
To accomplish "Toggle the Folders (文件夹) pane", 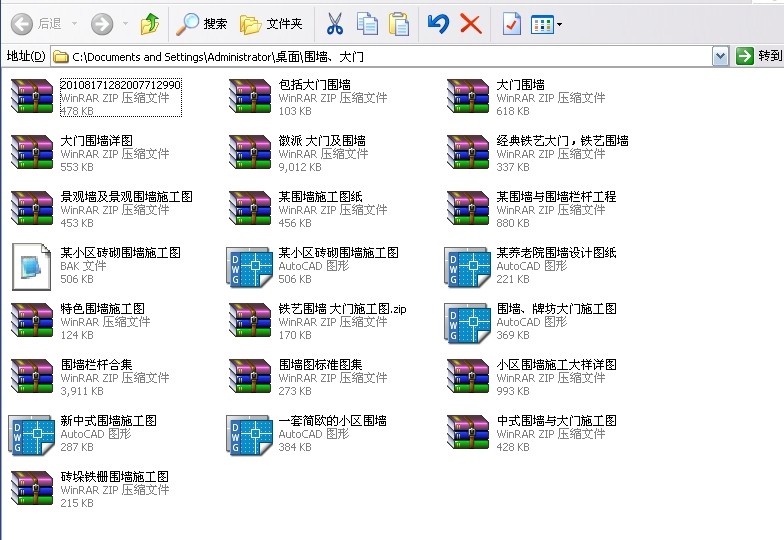I will click(272, 23).
